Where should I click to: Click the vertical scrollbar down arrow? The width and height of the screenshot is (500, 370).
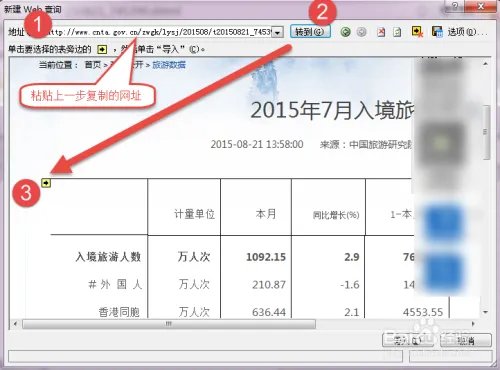[x=486, y=312]
